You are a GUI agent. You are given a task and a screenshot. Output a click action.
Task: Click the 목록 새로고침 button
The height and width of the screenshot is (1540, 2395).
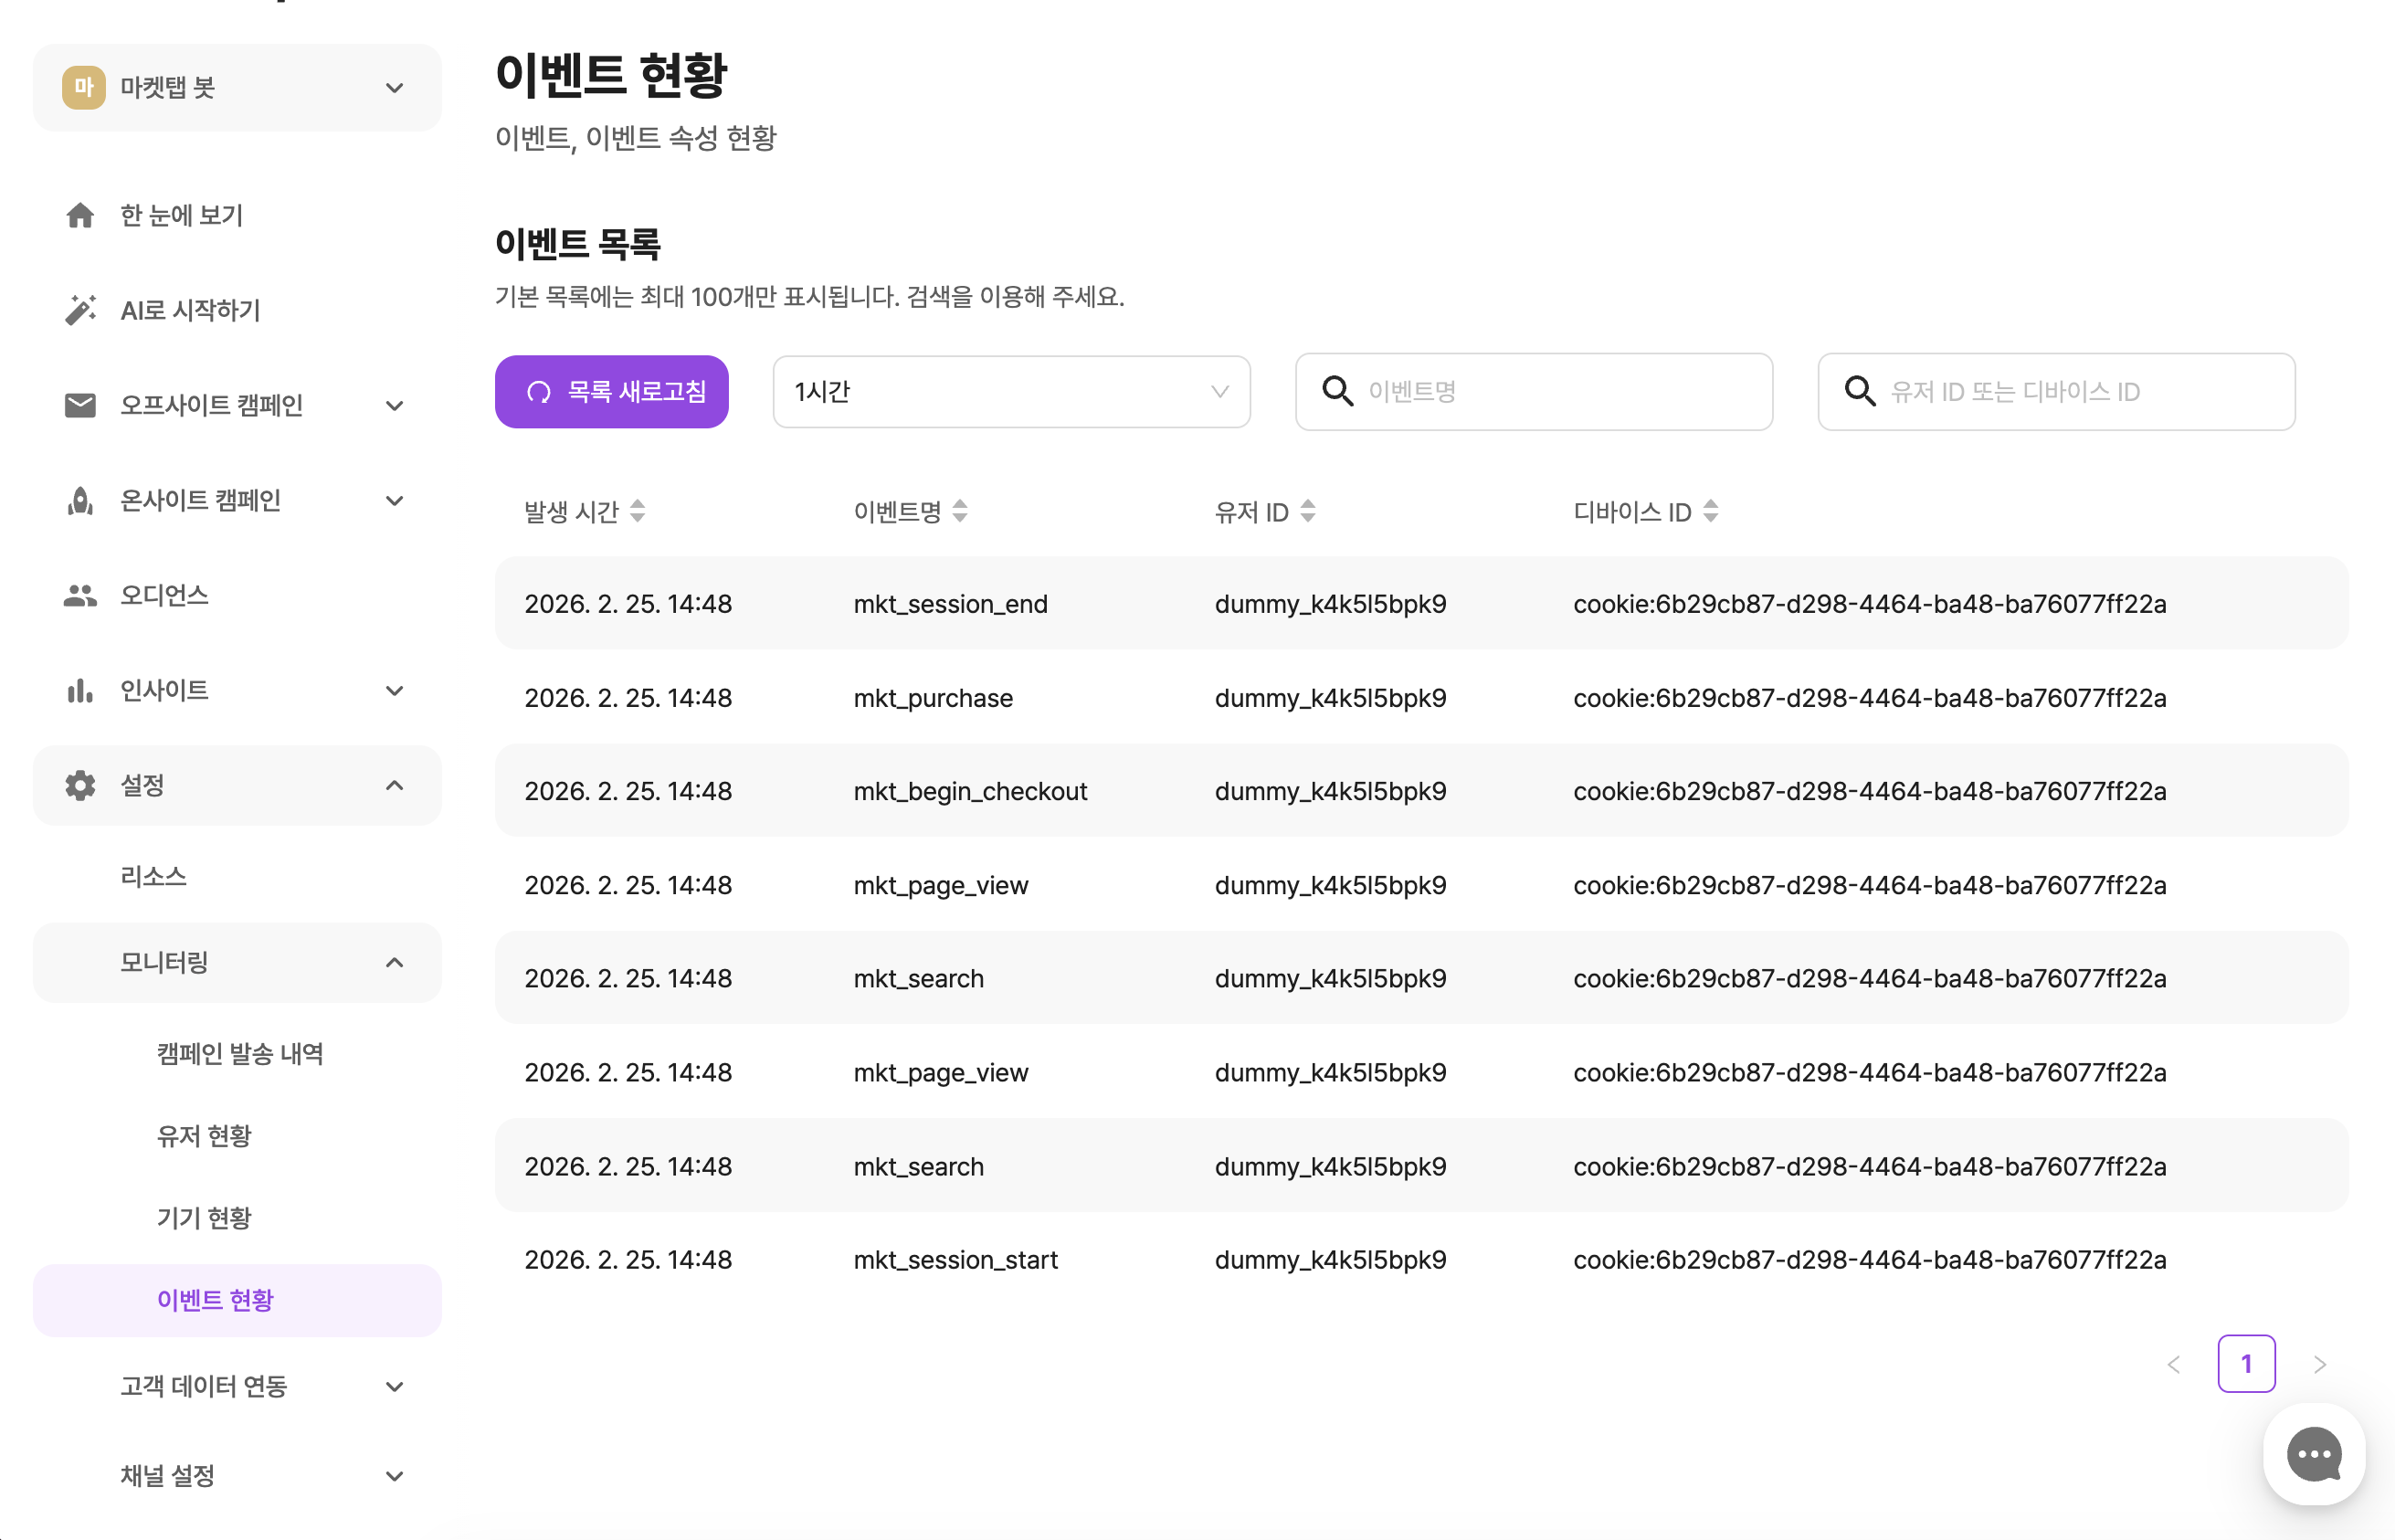(x=611, y=391)
